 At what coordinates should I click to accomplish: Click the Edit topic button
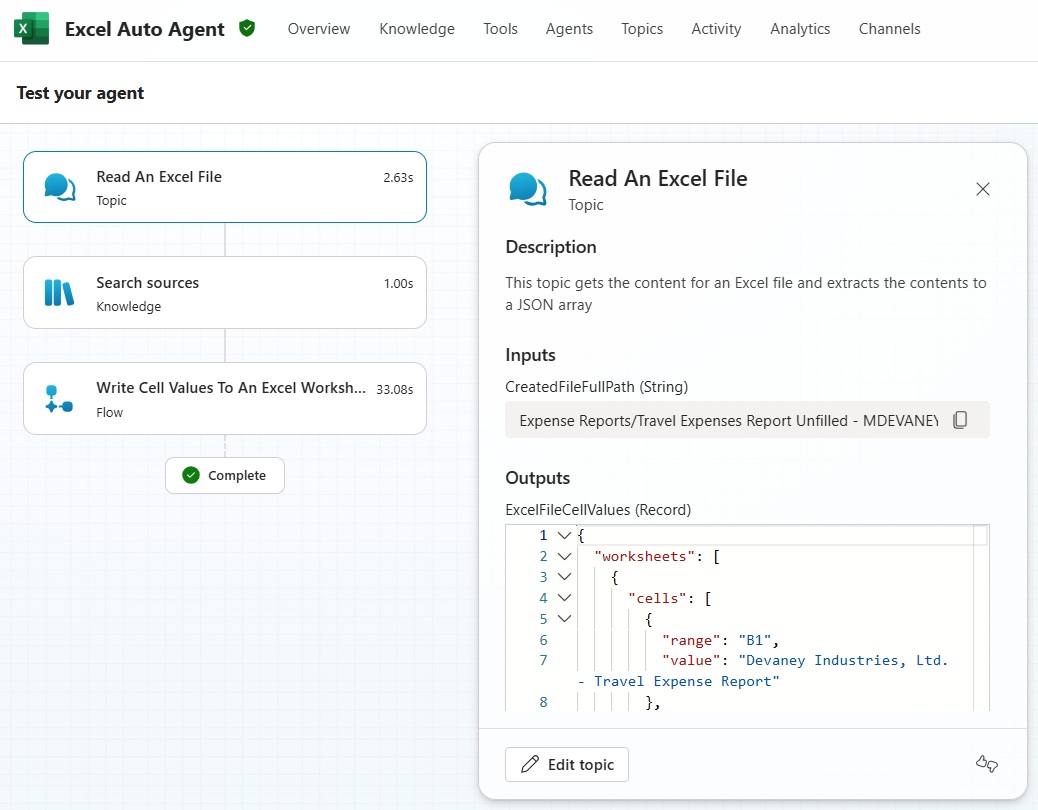click(x=566, y=764)
